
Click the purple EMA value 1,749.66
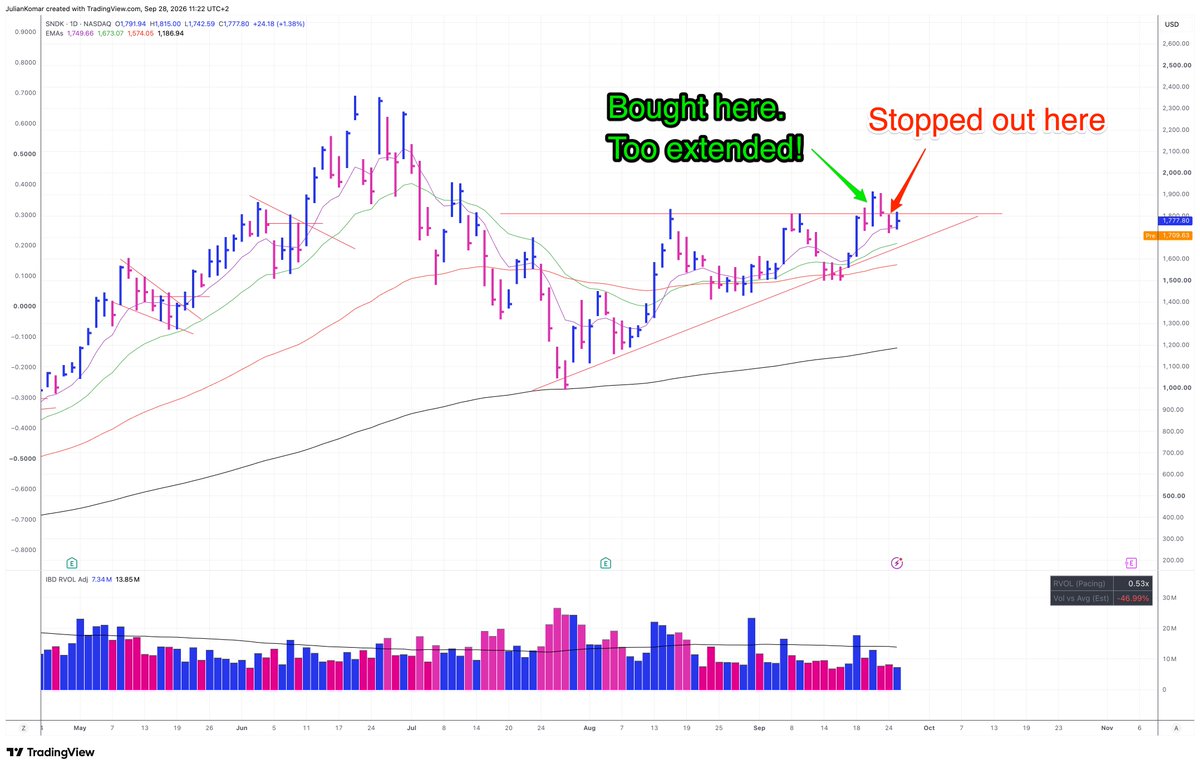(x=80, y=33)
